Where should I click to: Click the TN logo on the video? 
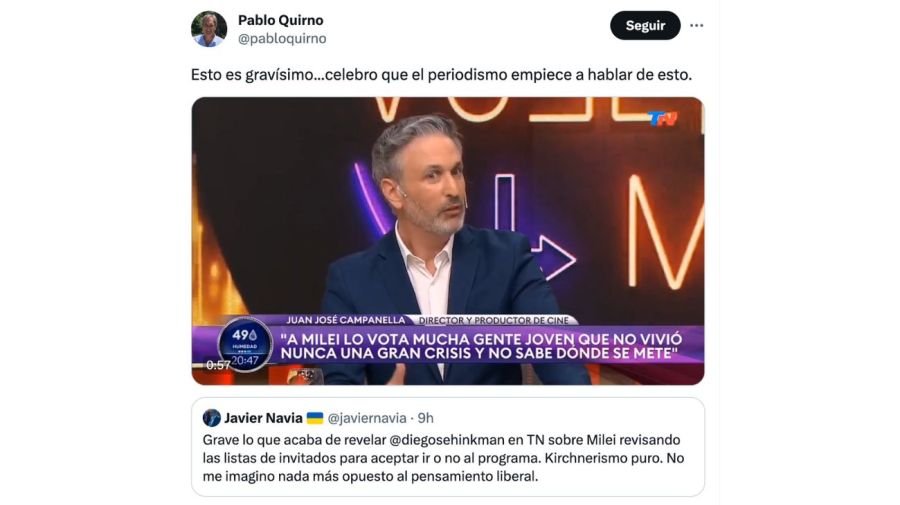click(x=663, y=119)
